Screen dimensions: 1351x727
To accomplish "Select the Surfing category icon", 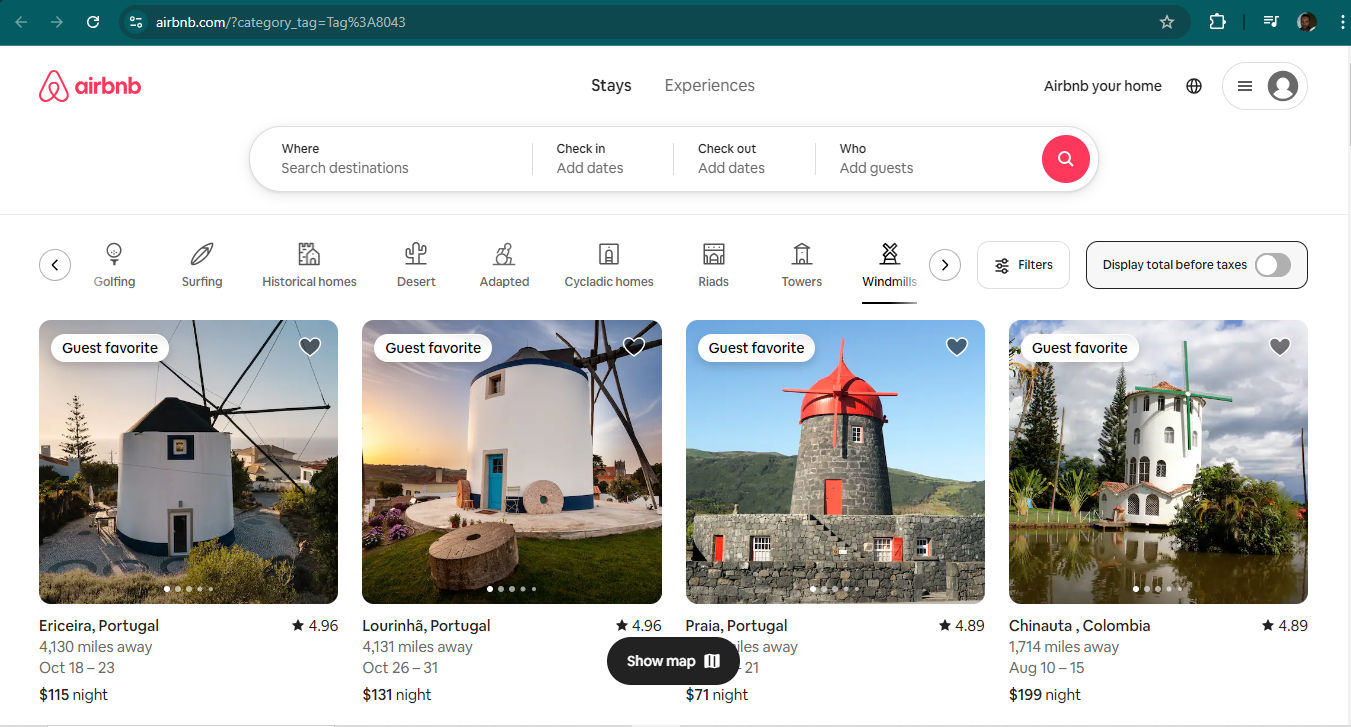I will pos(202,262).
